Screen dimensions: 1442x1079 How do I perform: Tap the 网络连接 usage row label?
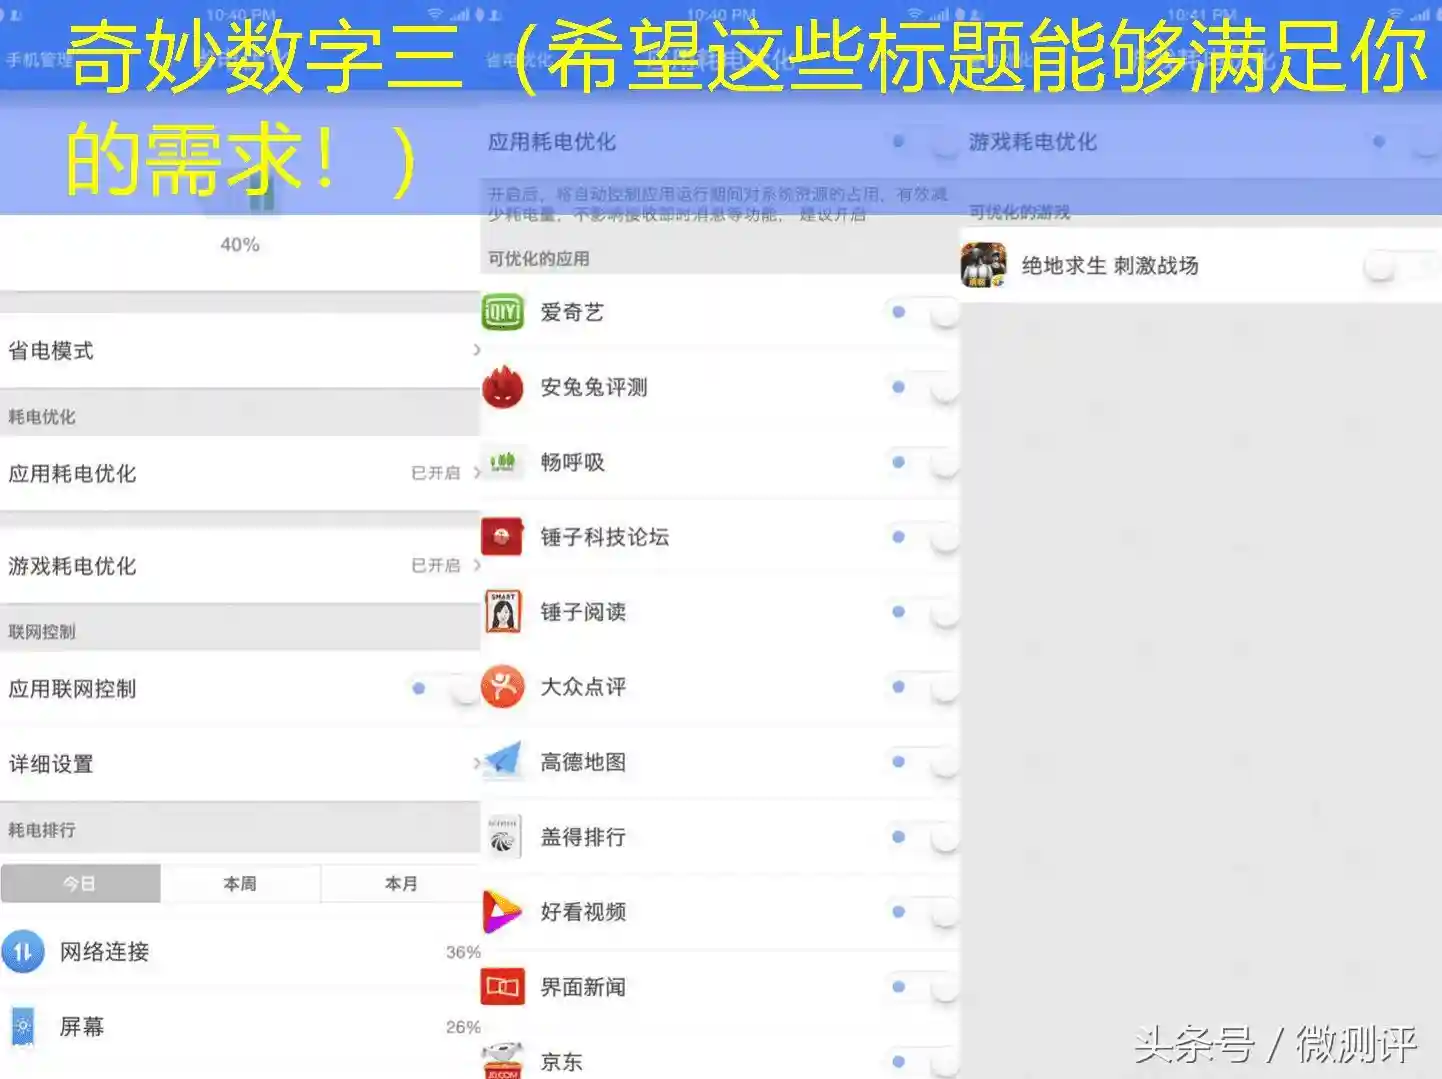tap(104, 952)
